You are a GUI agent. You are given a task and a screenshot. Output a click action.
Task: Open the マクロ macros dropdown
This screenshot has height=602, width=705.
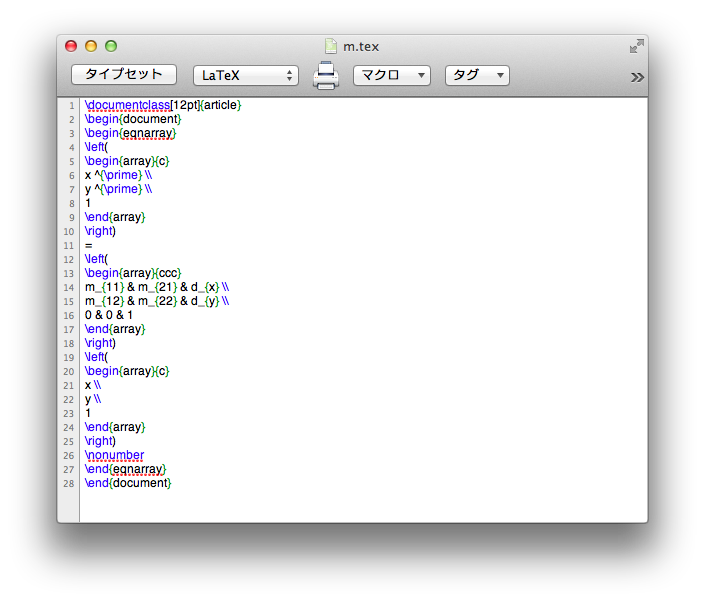(x=391, y=75)
